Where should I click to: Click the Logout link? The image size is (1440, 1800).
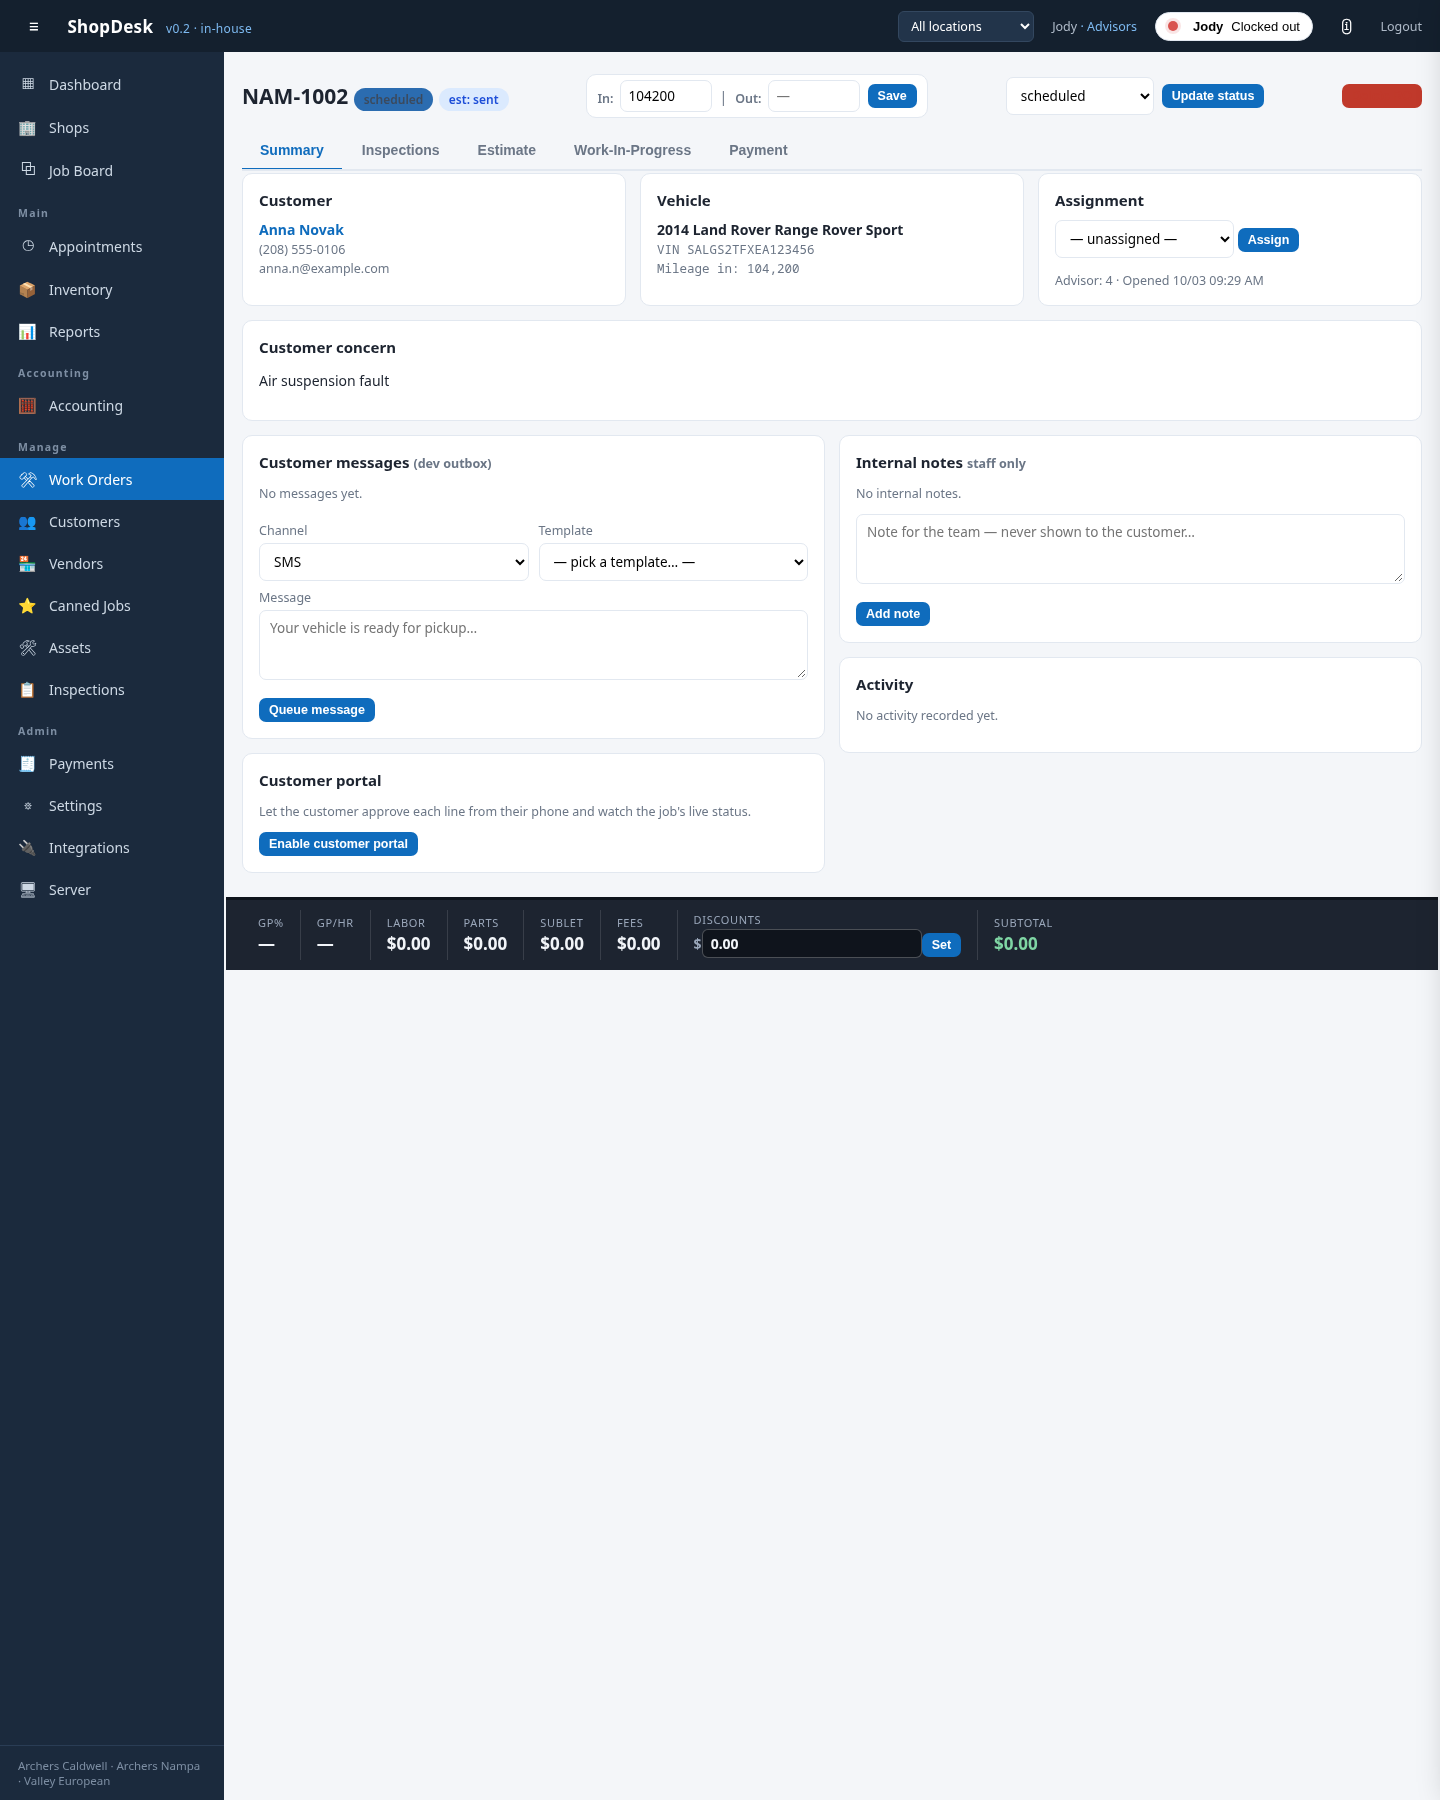pyautogui.click(x=1401, y=27)
